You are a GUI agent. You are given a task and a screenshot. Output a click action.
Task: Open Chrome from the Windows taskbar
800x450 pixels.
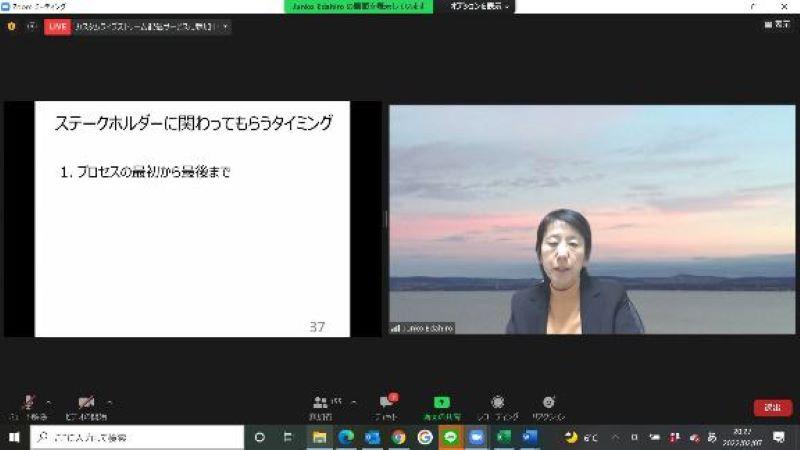[398, 437]
